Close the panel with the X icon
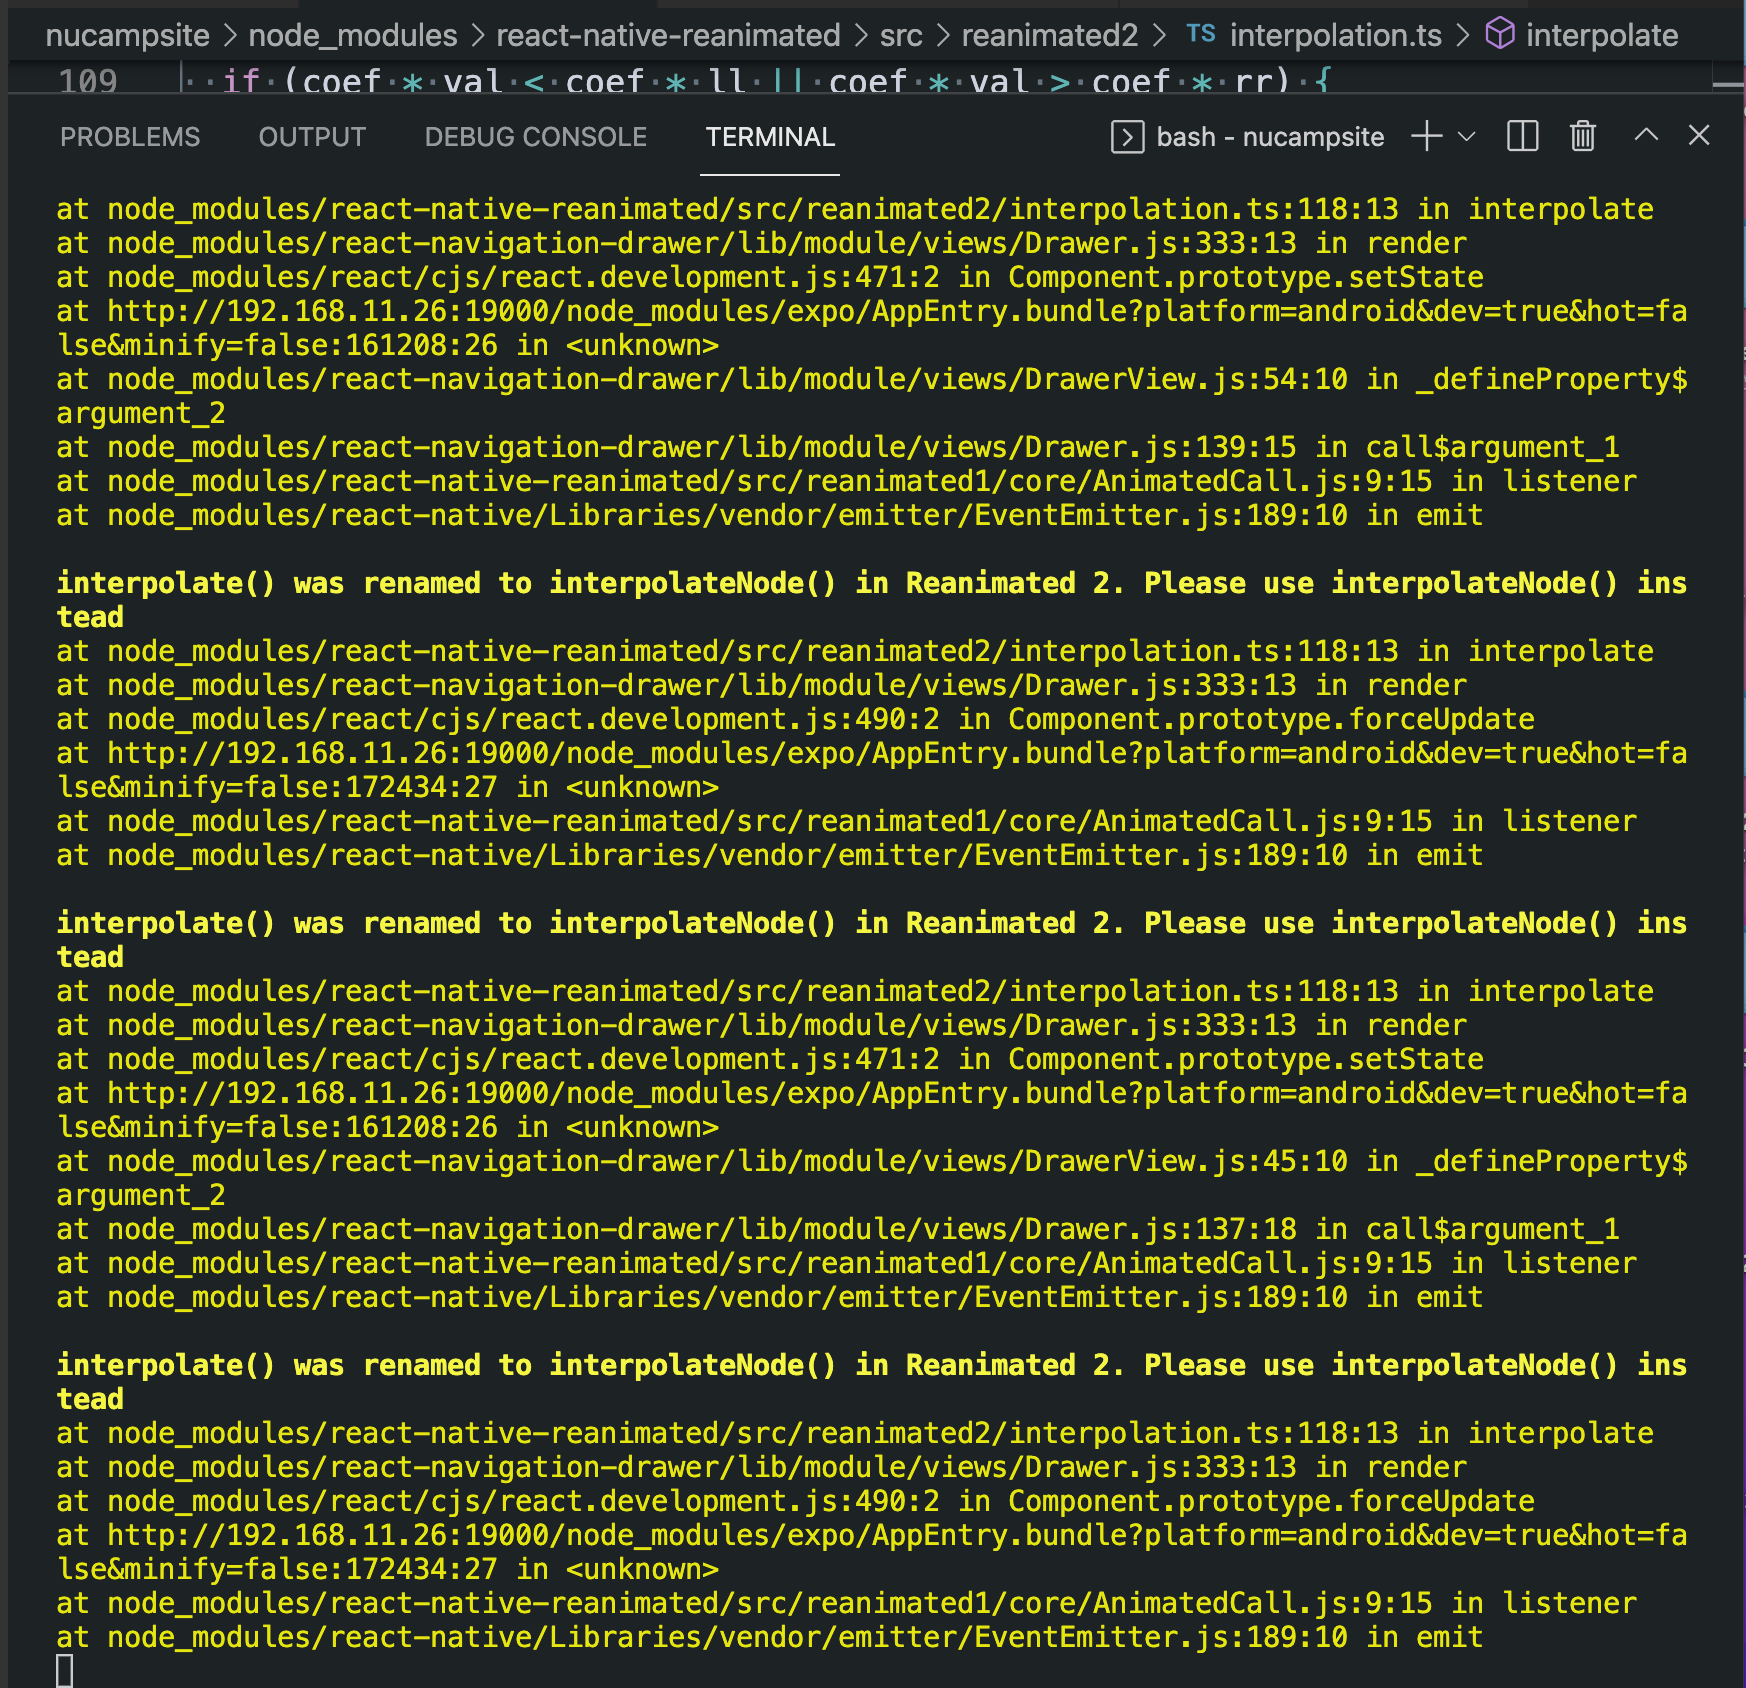The image size is (1746, 1688). [x=1700, y=137]
